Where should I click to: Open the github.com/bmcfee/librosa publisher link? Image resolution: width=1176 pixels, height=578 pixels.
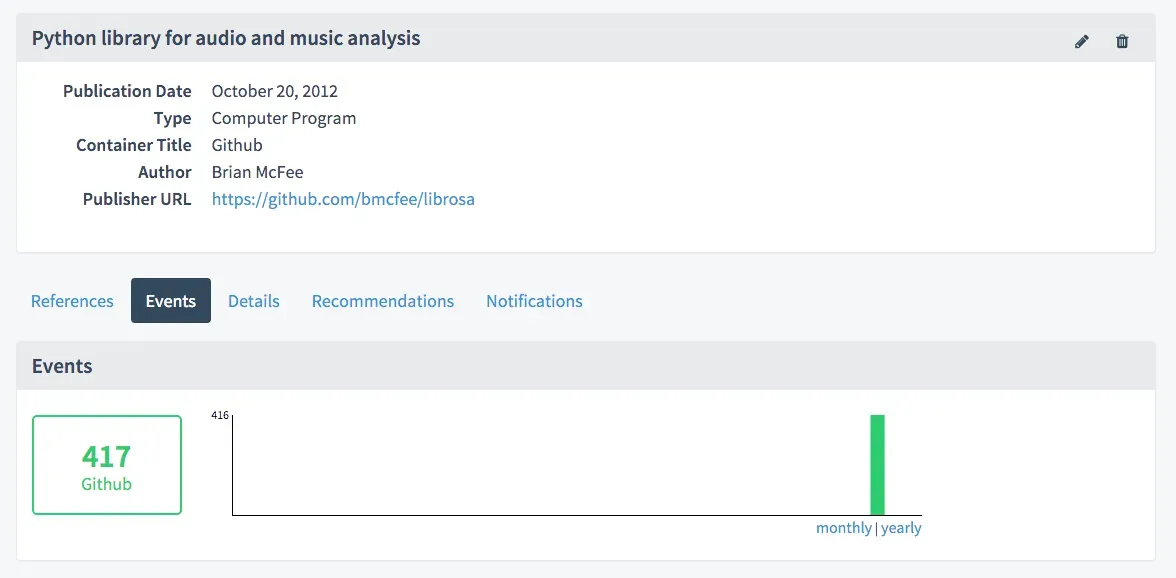pos(343,199)
